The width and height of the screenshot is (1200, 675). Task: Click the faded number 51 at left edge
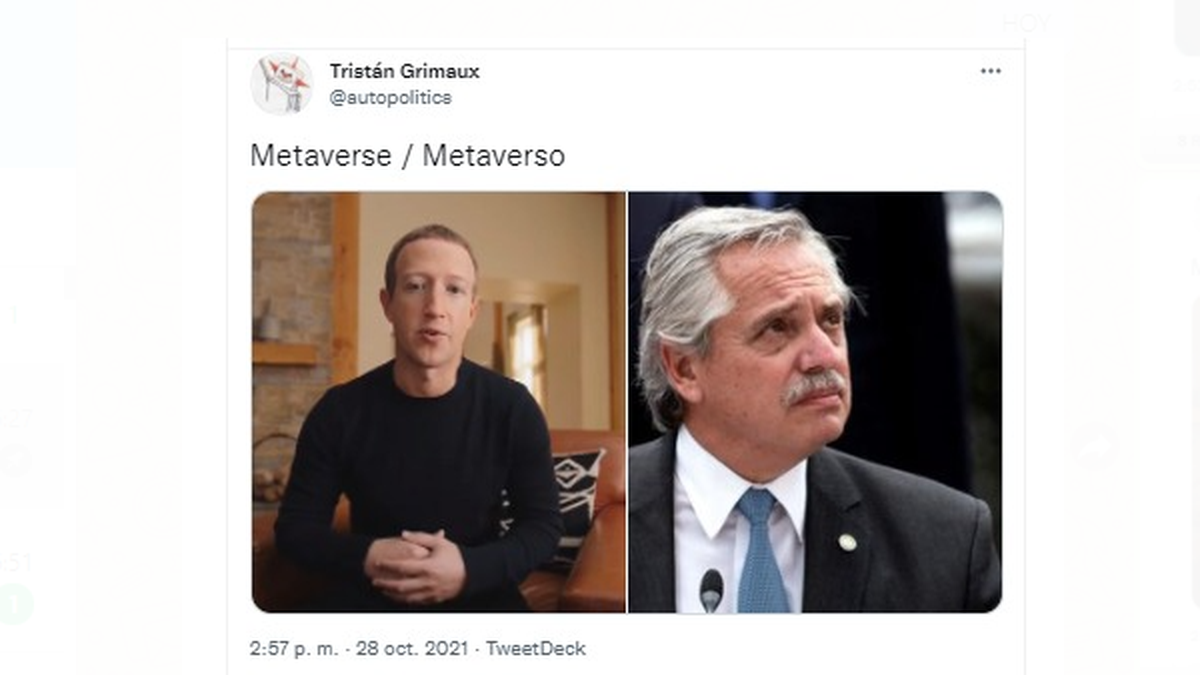[x=16, y=563]
